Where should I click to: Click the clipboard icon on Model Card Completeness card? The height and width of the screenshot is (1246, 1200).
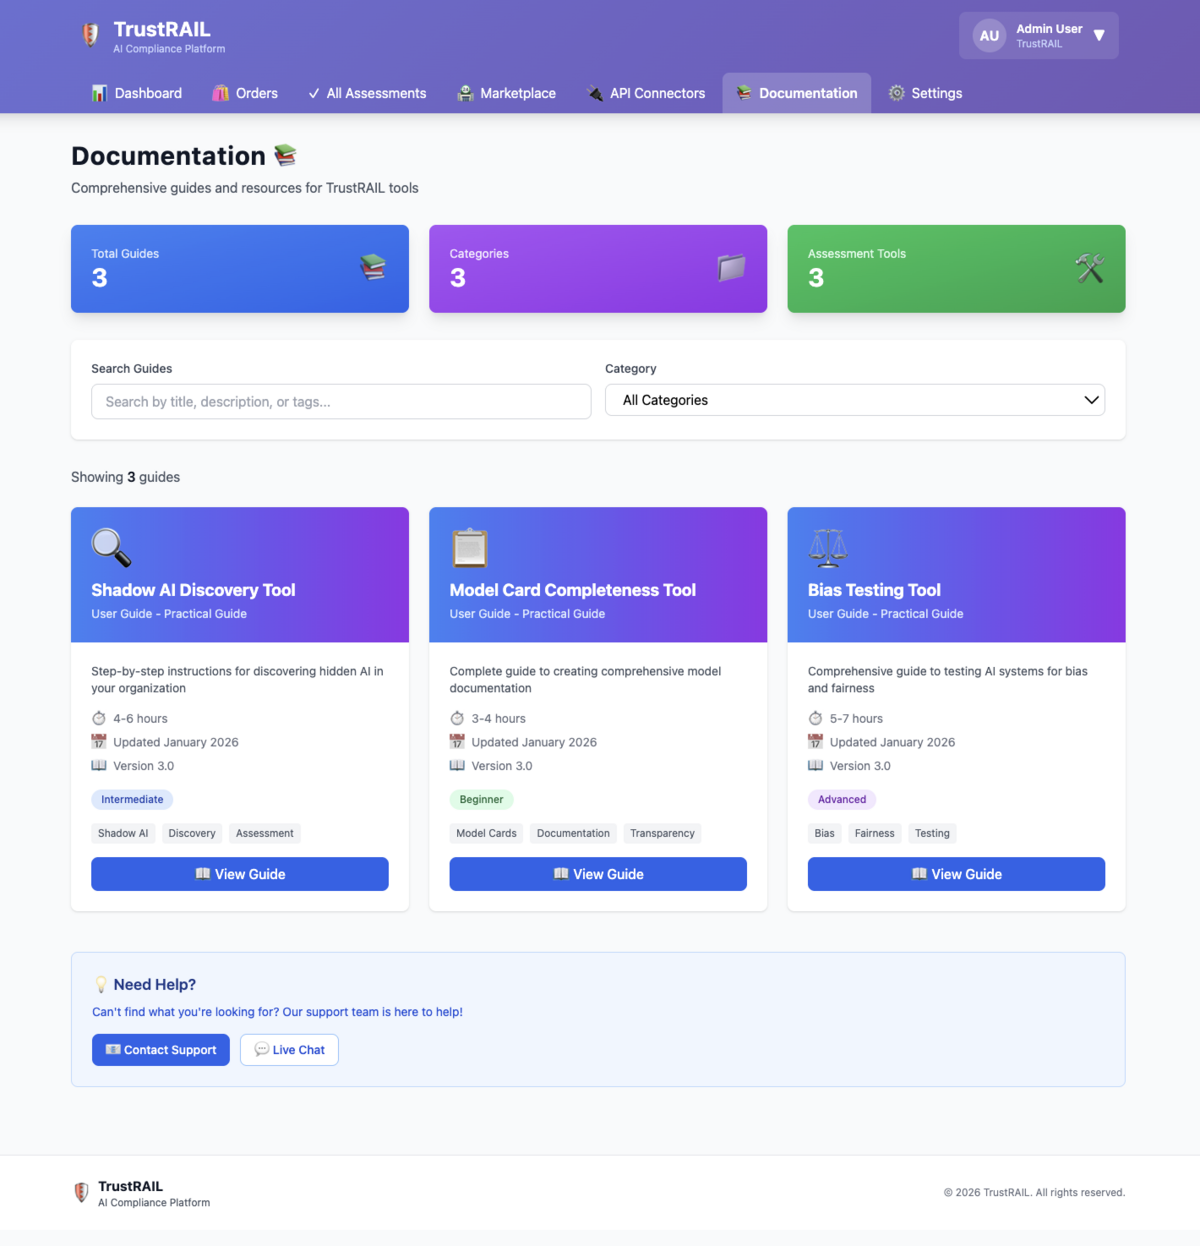click(x=469, y=547)
